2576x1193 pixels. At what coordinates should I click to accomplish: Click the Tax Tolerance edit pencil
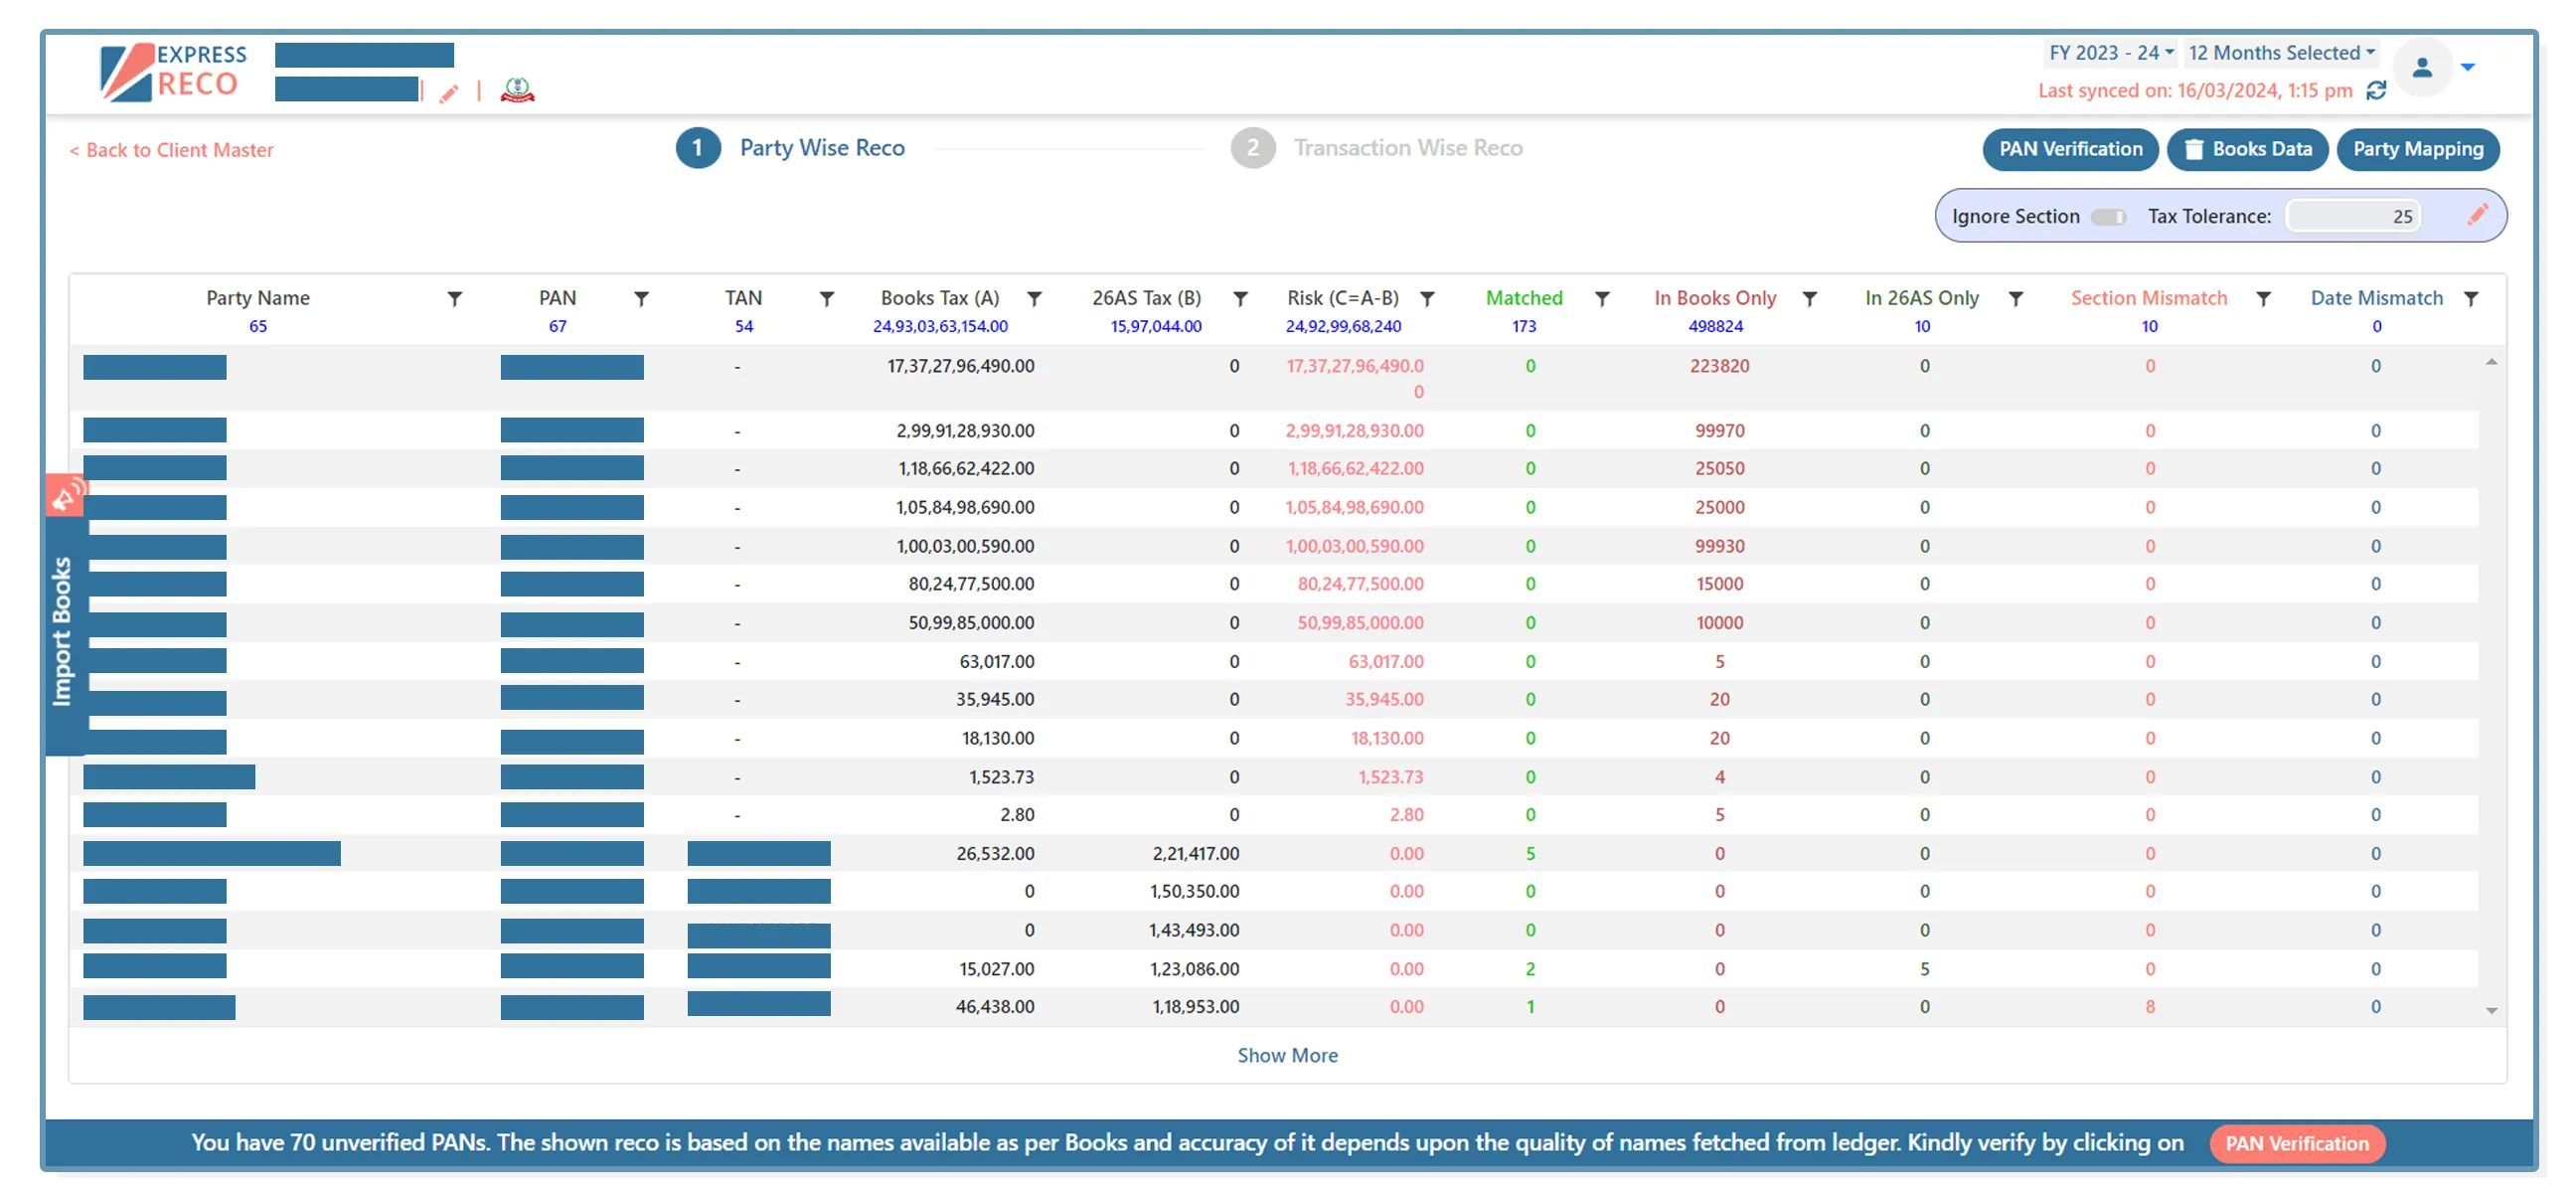(x=2476, y=215)
